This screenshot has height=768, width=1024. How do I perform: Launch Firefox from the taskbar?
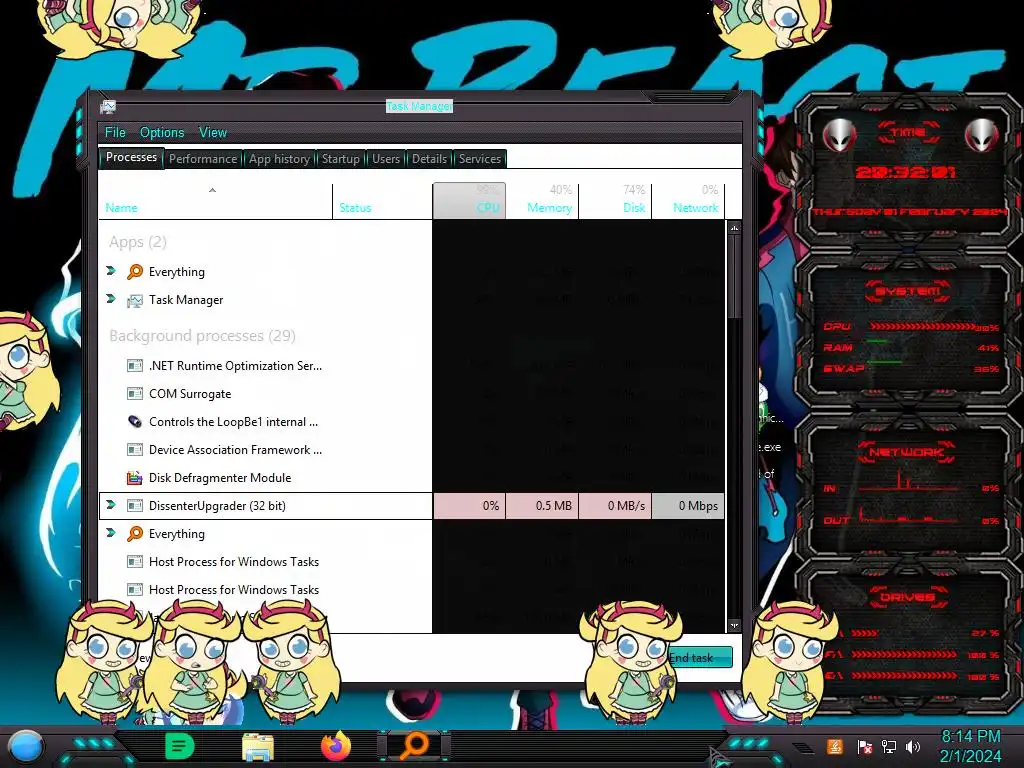click(336, 746)
